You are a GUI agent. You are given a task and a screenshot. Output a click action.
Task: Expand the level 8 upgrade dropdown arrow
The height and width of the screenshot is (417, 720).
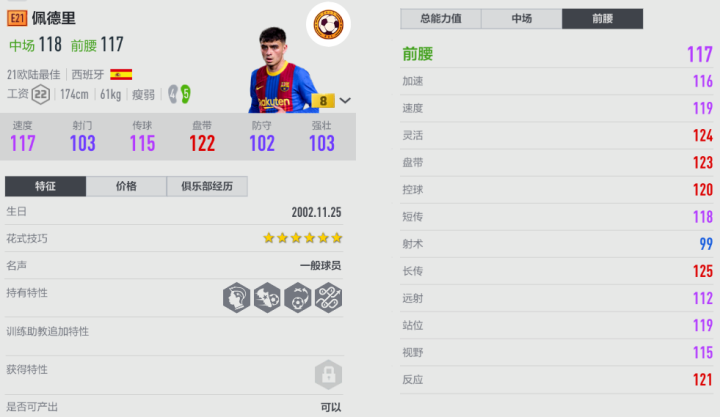(345, 100)
